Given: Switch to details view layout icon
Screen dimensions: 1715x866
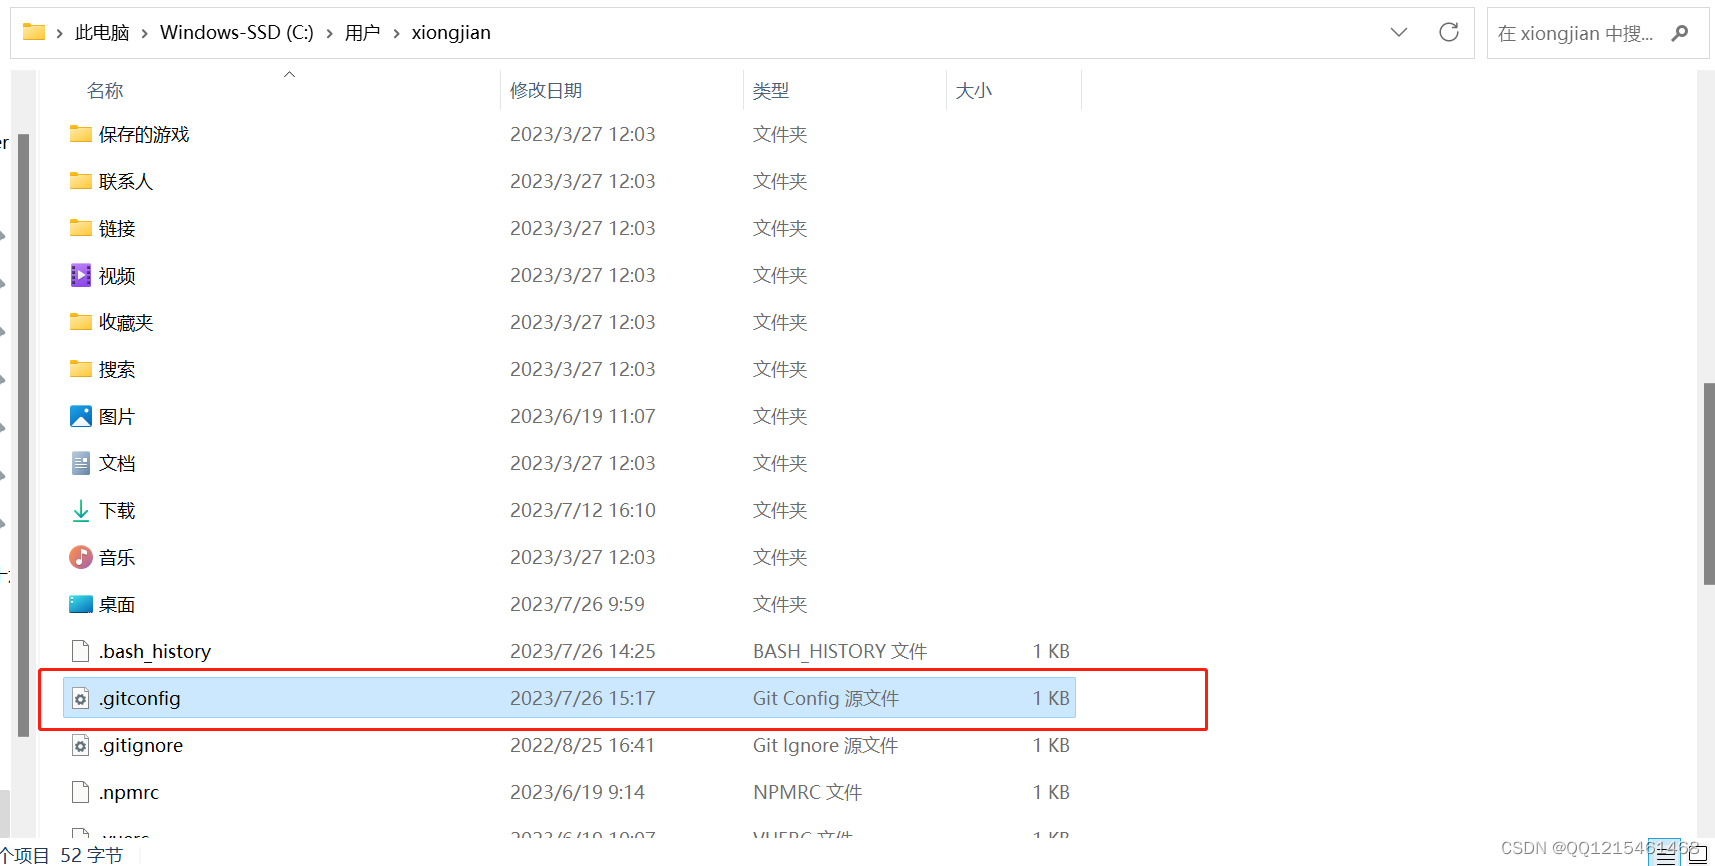Looking at the screenshot, I should [x=1665, y=855].
